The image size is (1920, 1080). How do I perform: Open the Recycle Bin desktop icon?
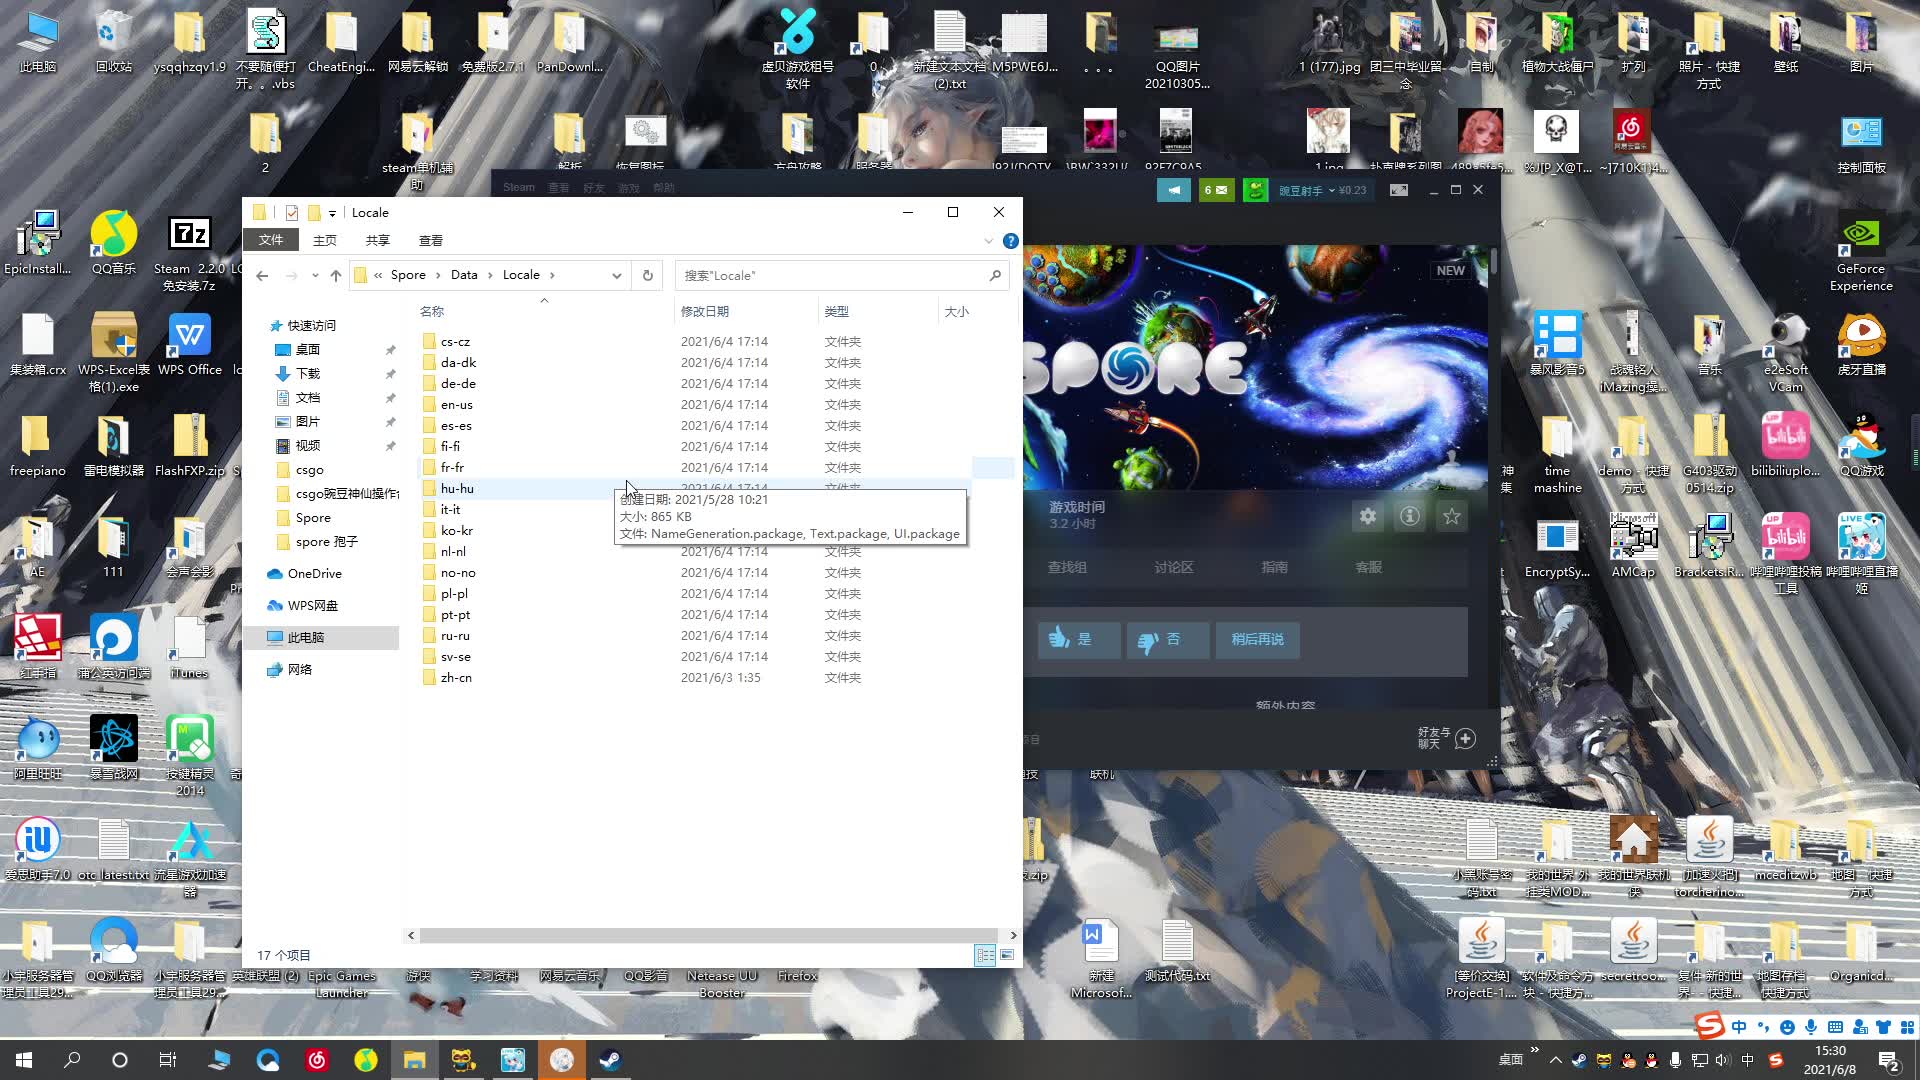[113, 43]
